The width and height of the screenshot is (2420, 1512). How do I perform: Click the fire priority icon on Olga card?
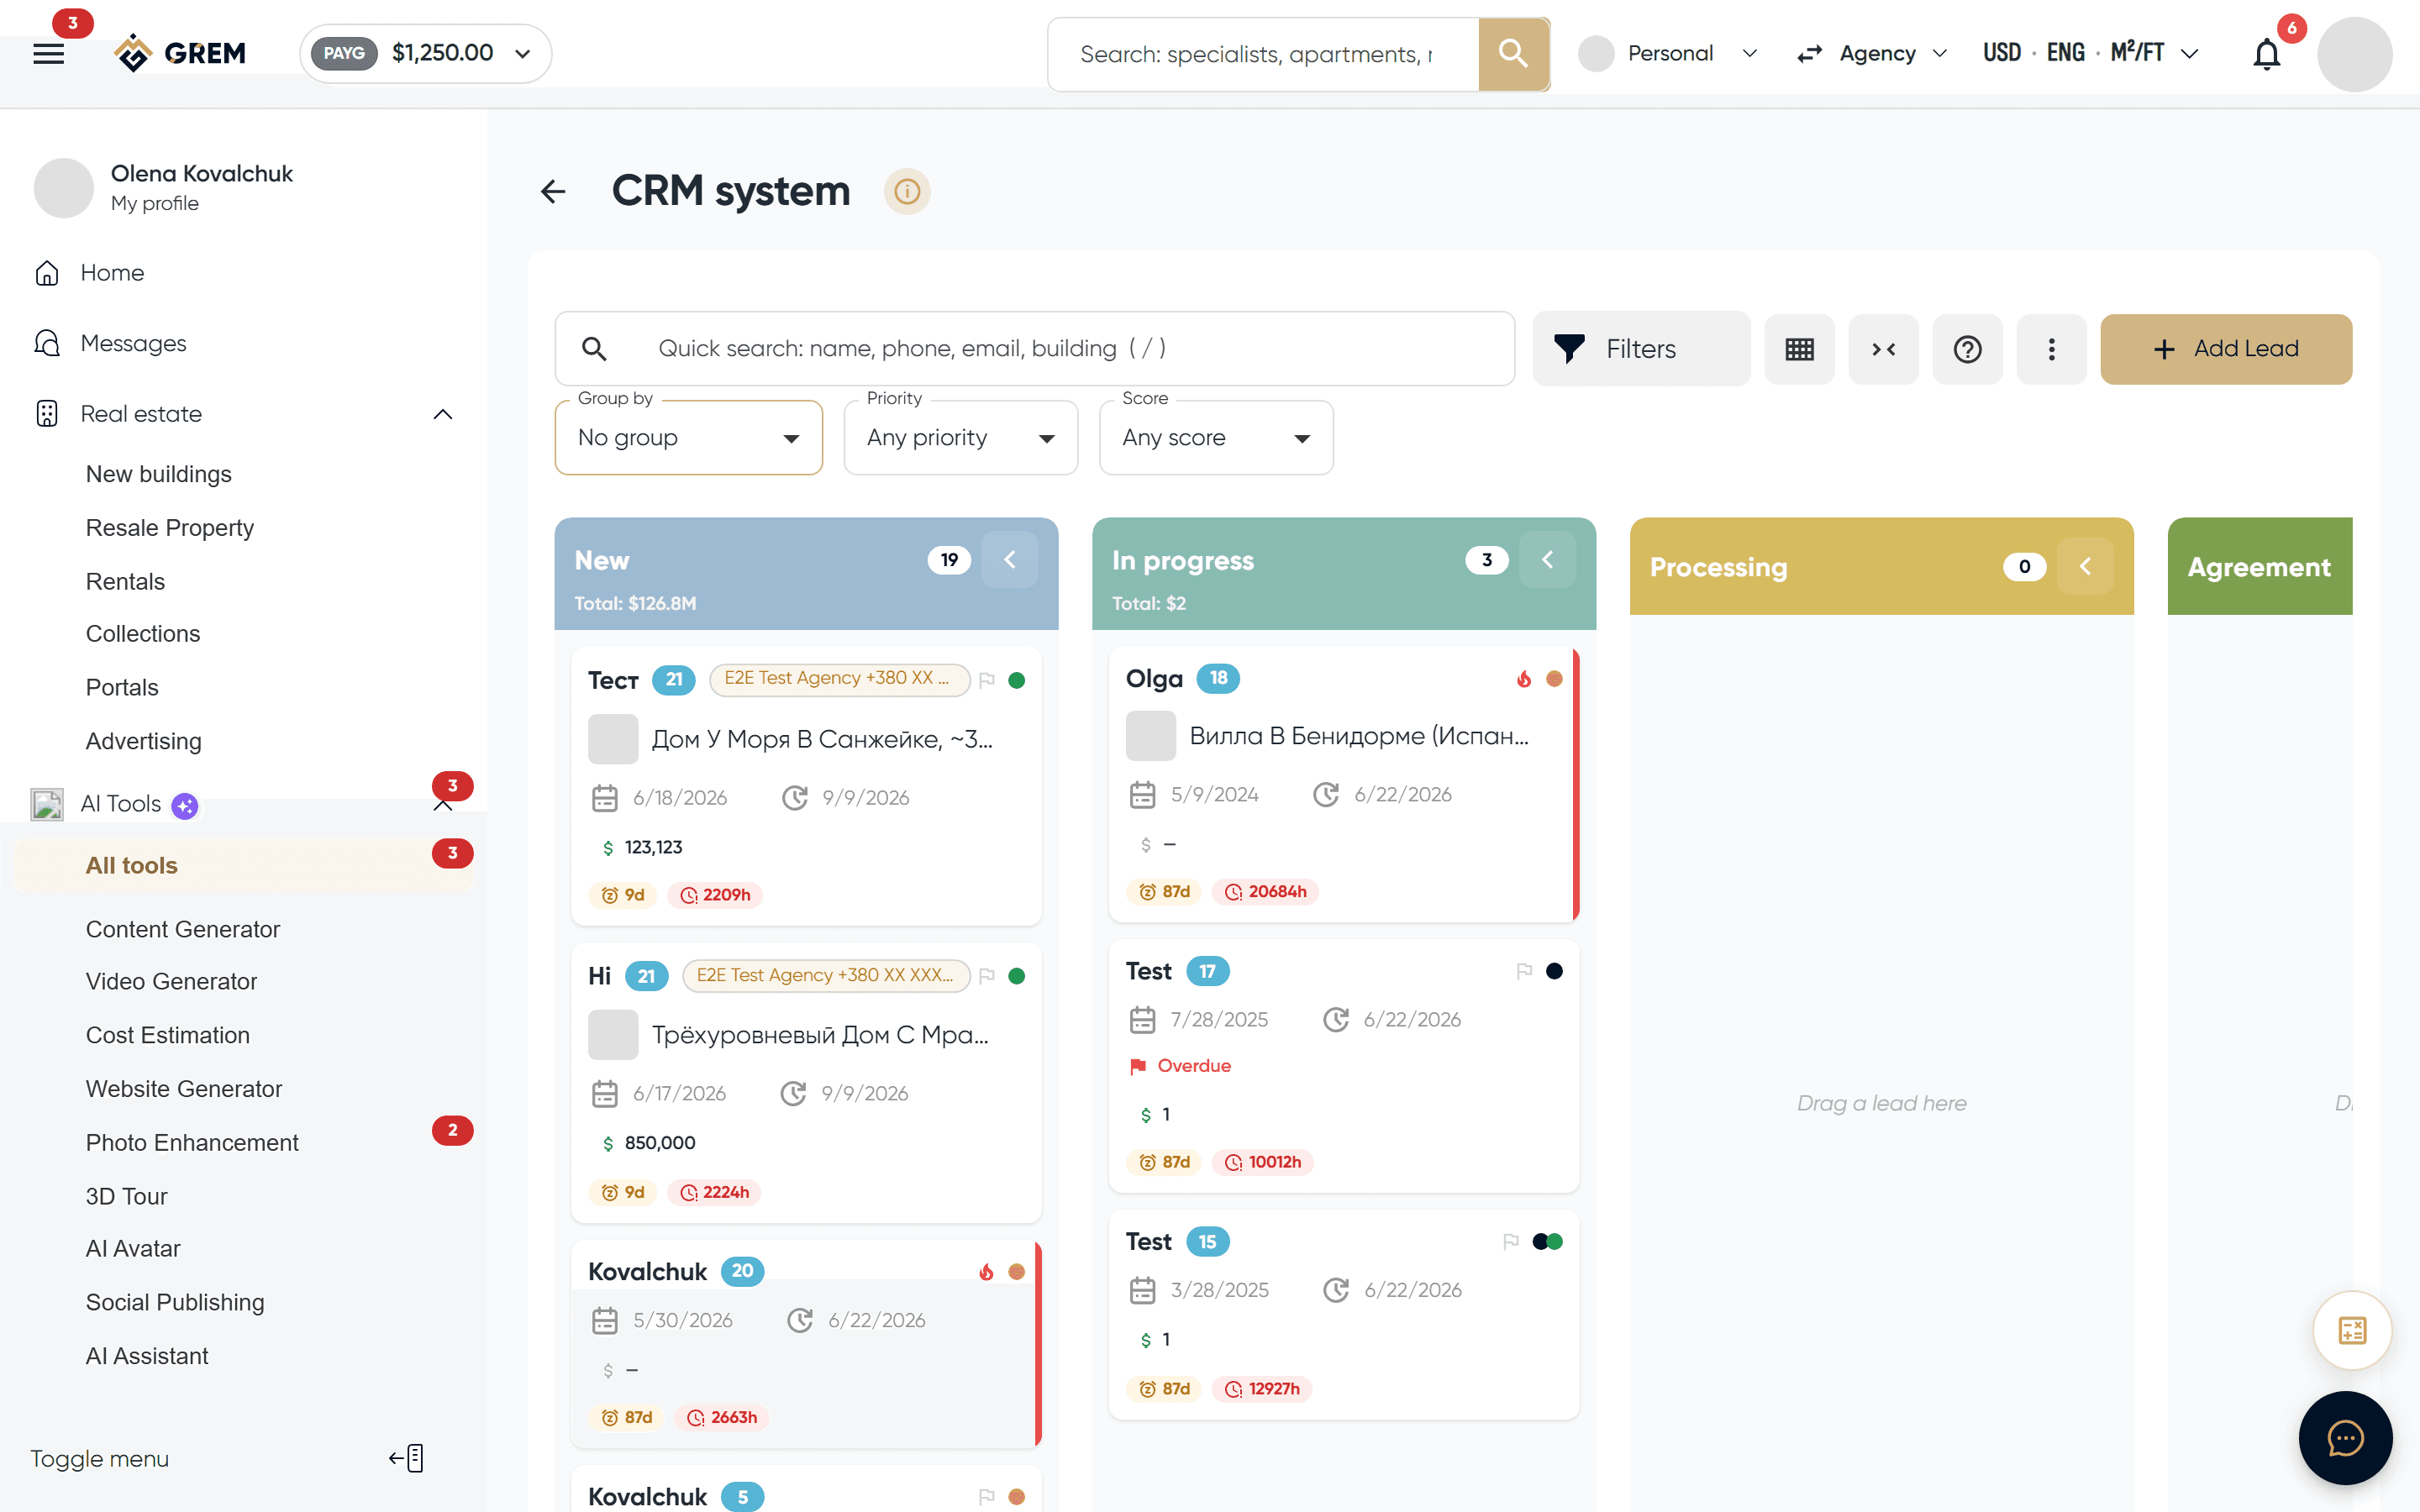1524,679
